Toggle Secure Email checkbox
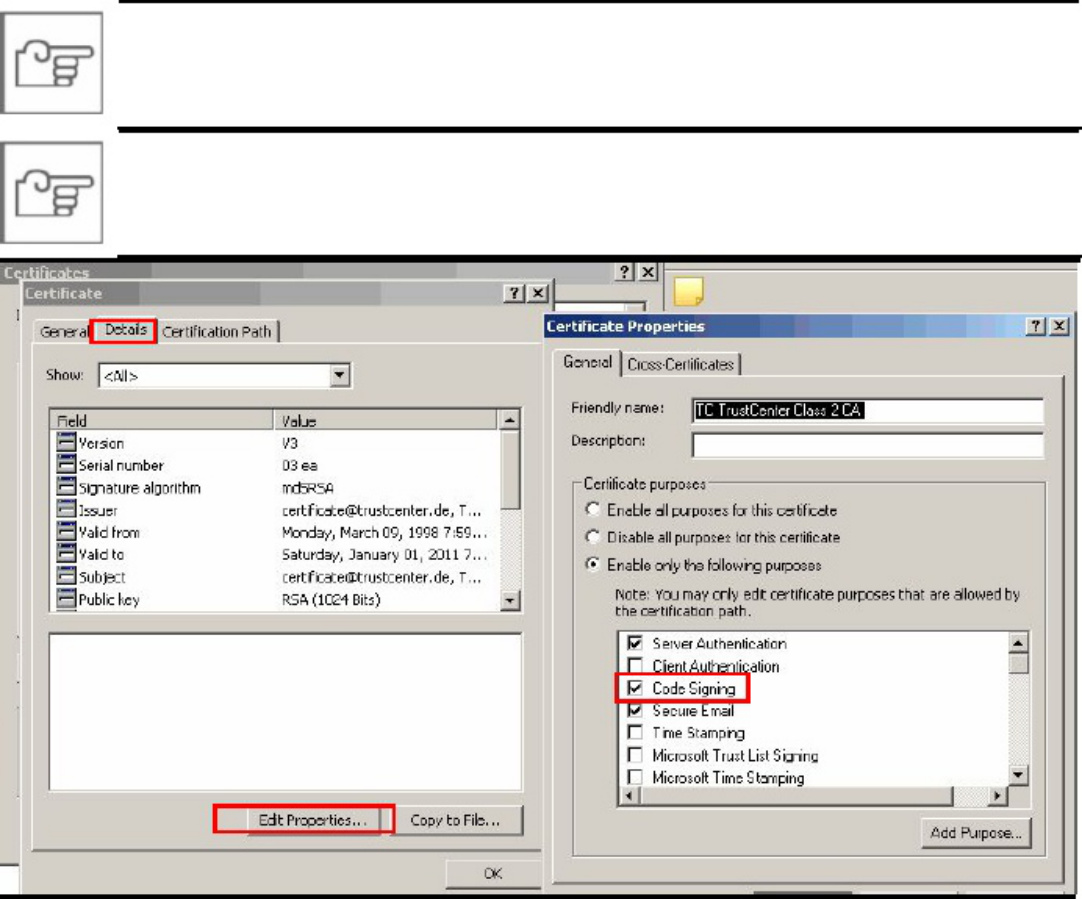 635,710
